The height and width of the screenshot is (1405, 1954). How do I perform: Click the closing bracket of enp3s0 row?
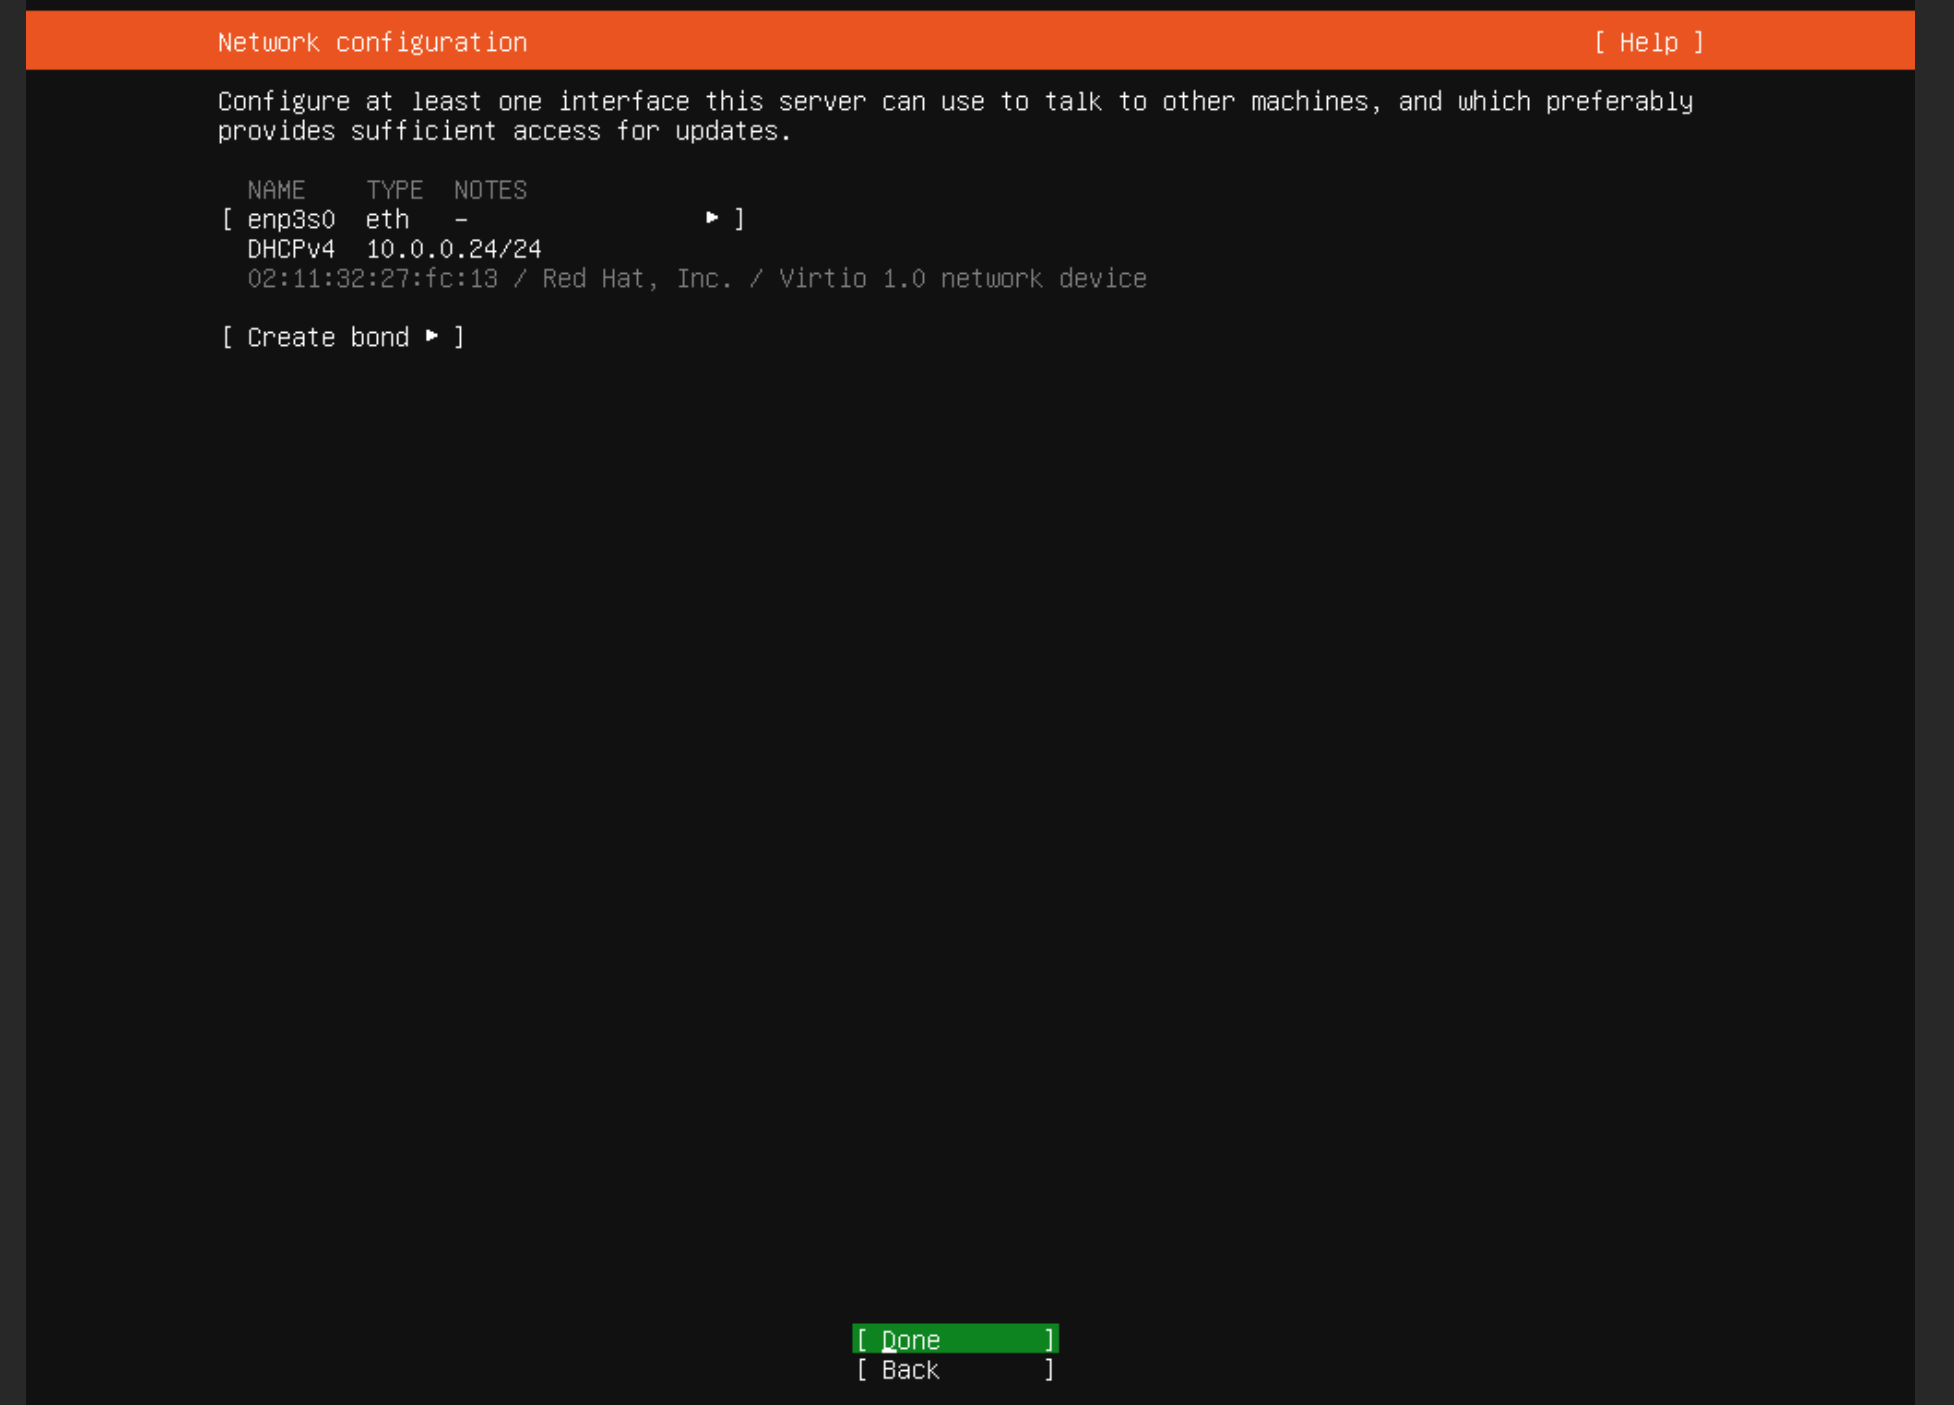[x=739, y=219]
